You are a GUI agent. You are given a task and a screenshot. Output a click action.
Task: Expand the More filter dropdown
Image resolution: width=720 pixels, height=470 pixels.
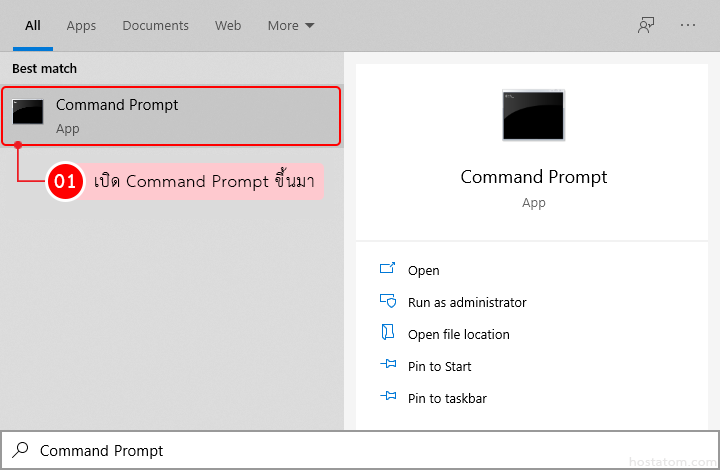click(291, 25)
